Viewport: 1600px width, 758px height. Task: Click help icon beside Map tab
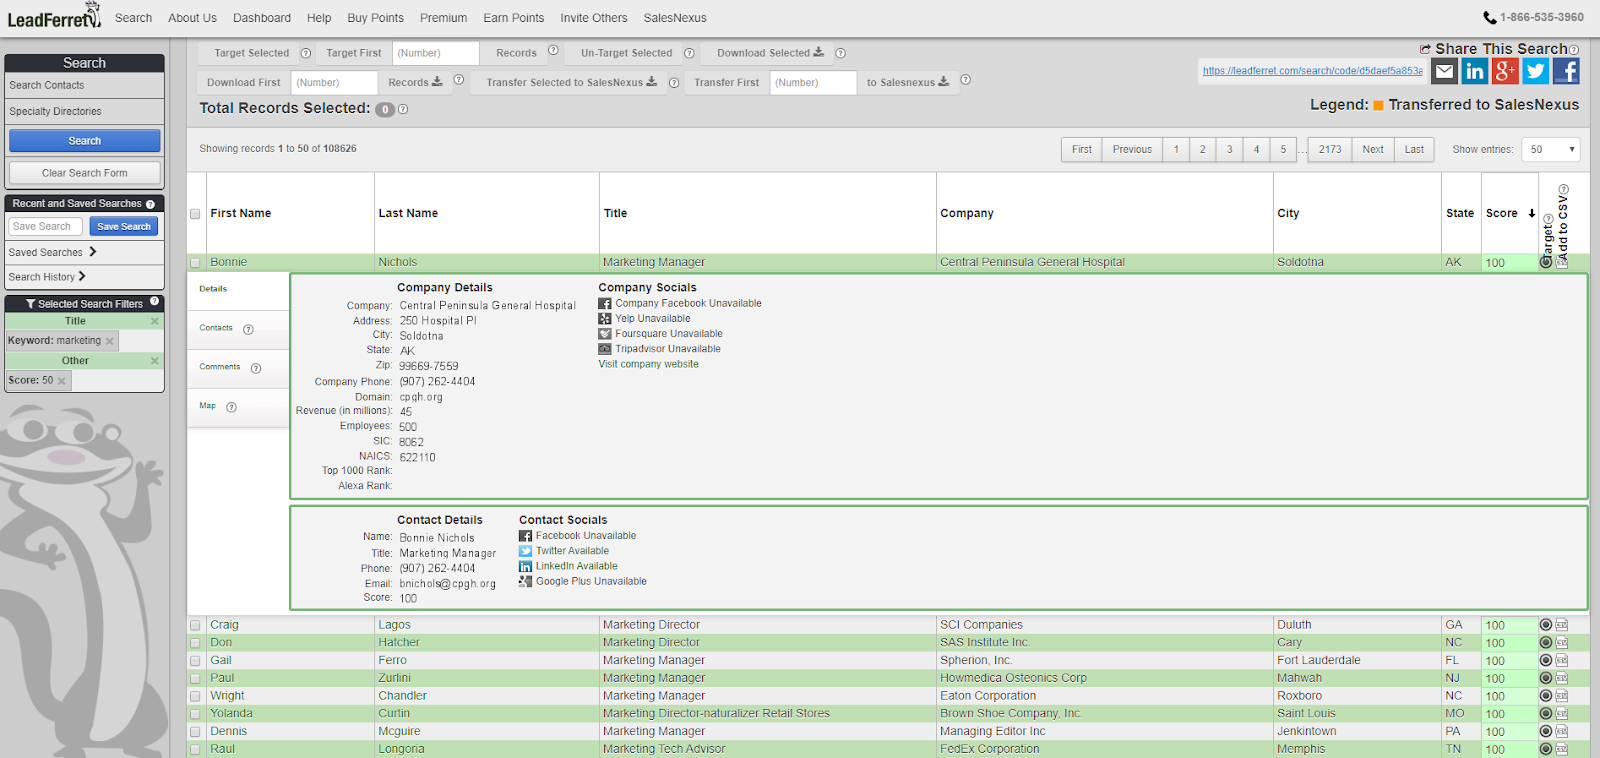(x=231, y=407)
